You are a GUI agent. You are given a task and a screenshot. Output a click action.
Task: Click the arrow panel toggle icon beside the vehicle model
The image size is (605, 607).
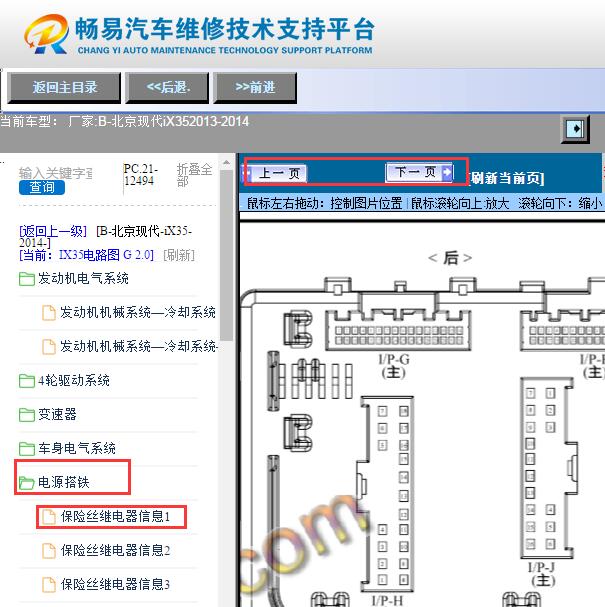tap(576, 129)
